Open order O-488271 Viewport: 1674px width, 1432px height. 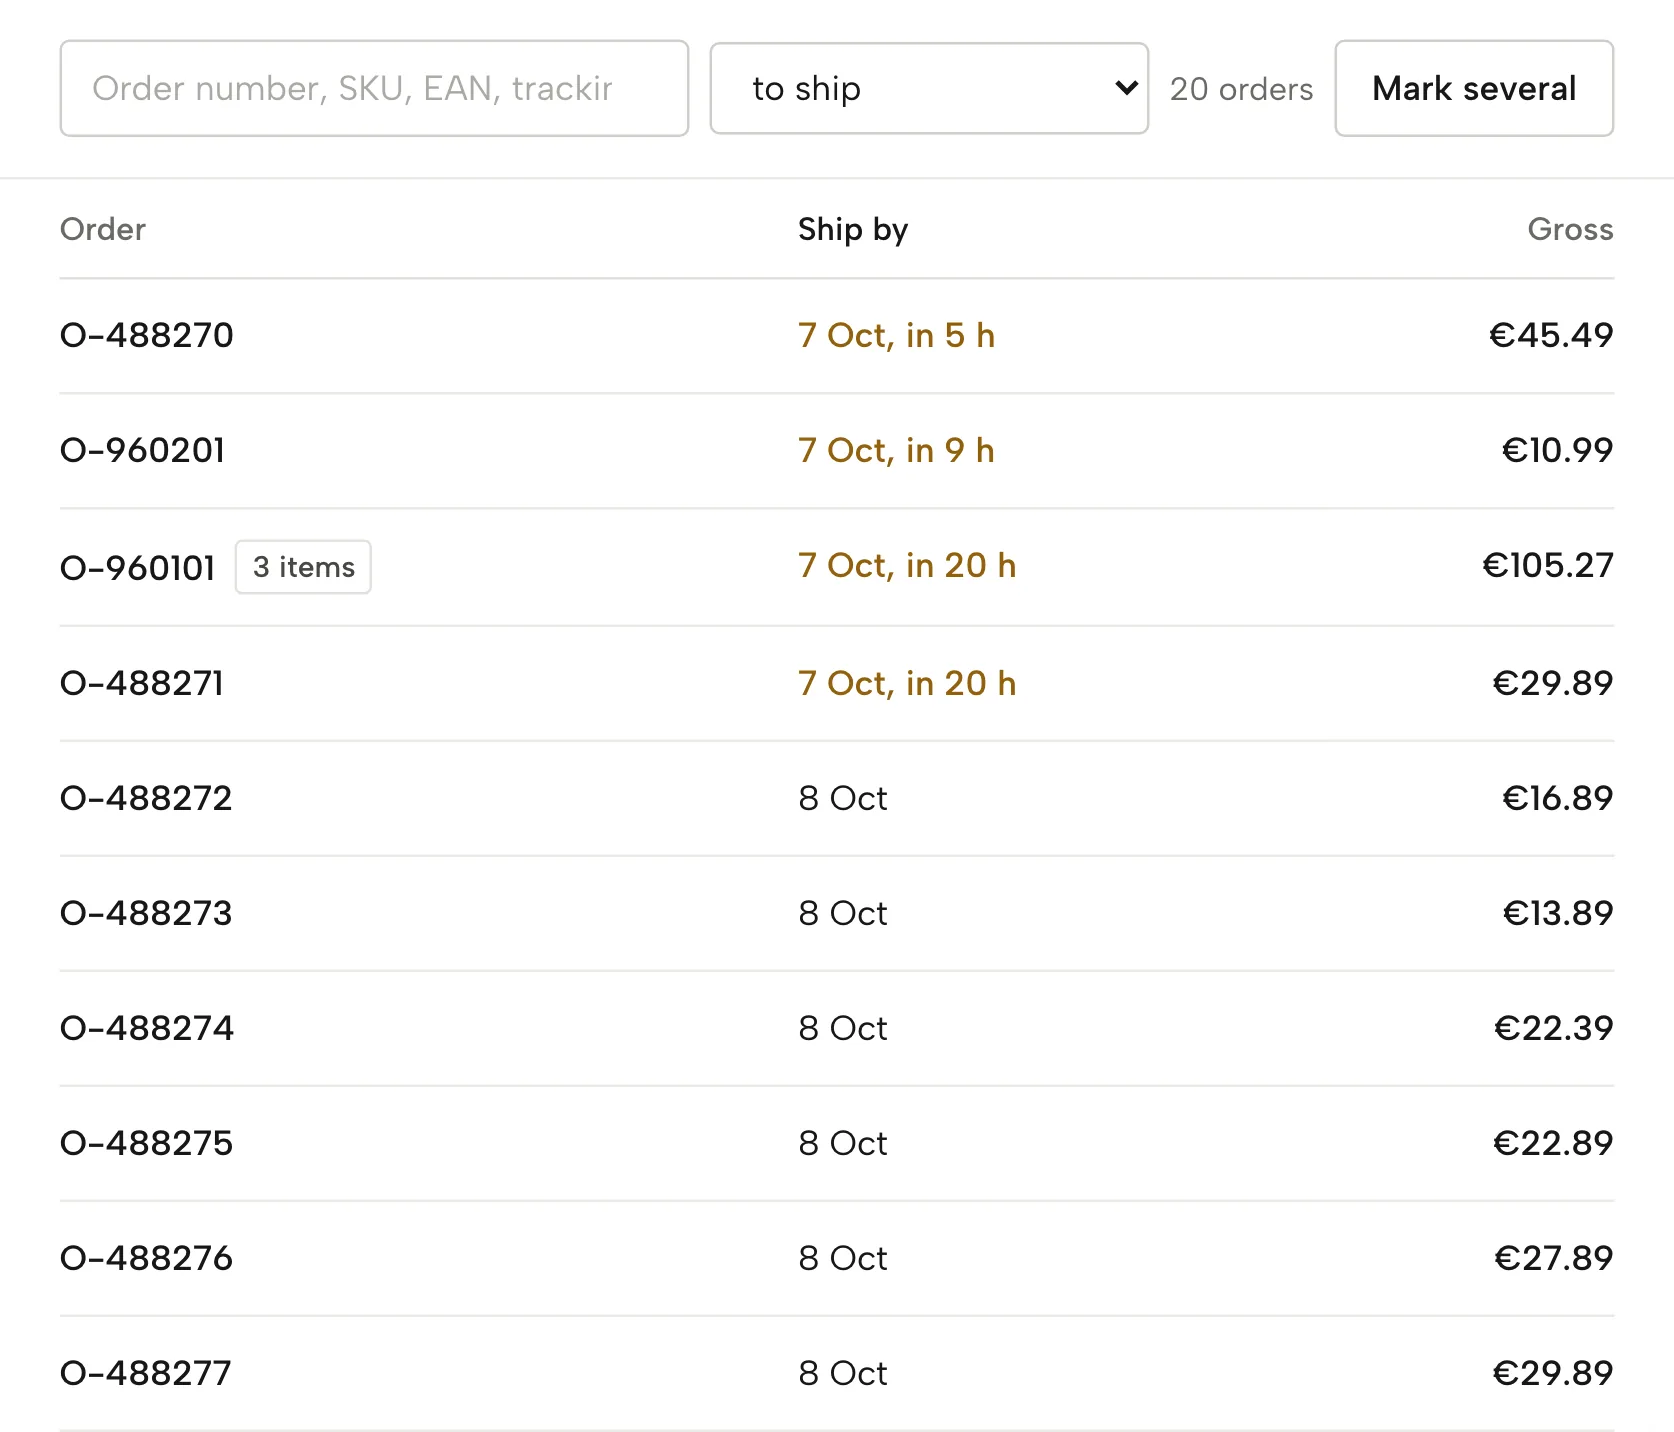tap(142, 683)
